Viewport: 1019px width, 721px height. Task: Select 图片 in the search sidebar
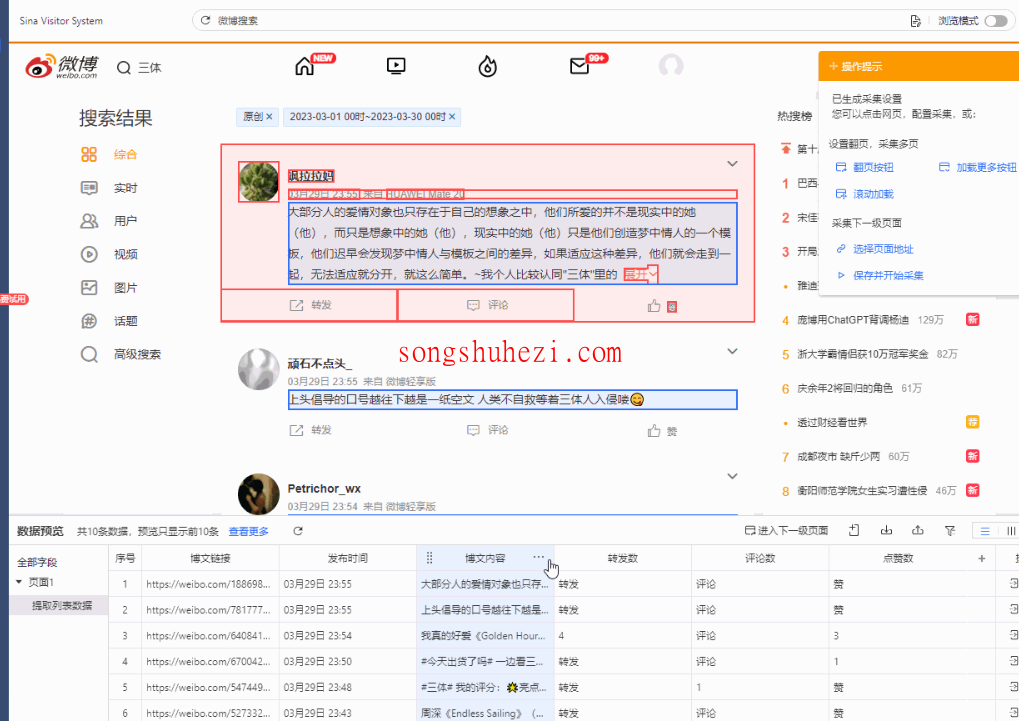[x=109, y=287]
